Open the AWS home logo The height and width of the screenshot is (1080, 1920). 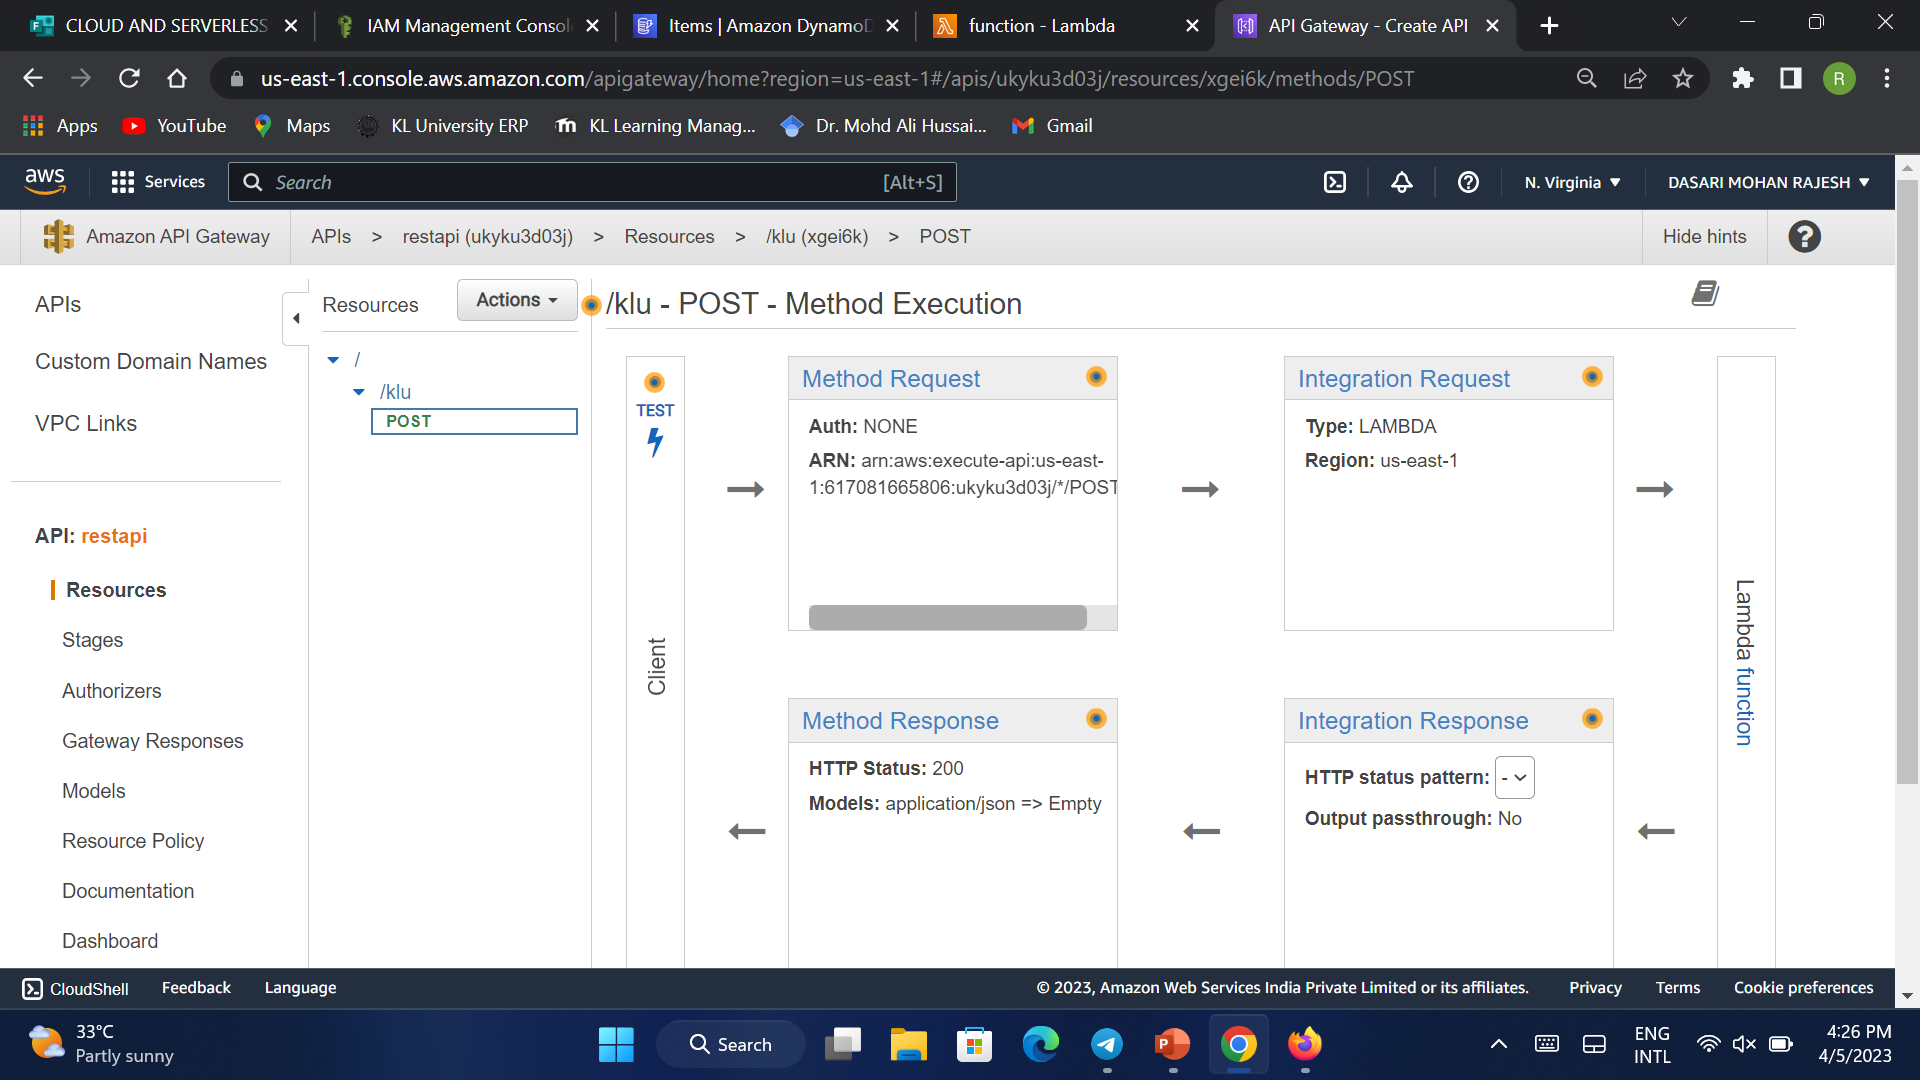click(45, 182)
